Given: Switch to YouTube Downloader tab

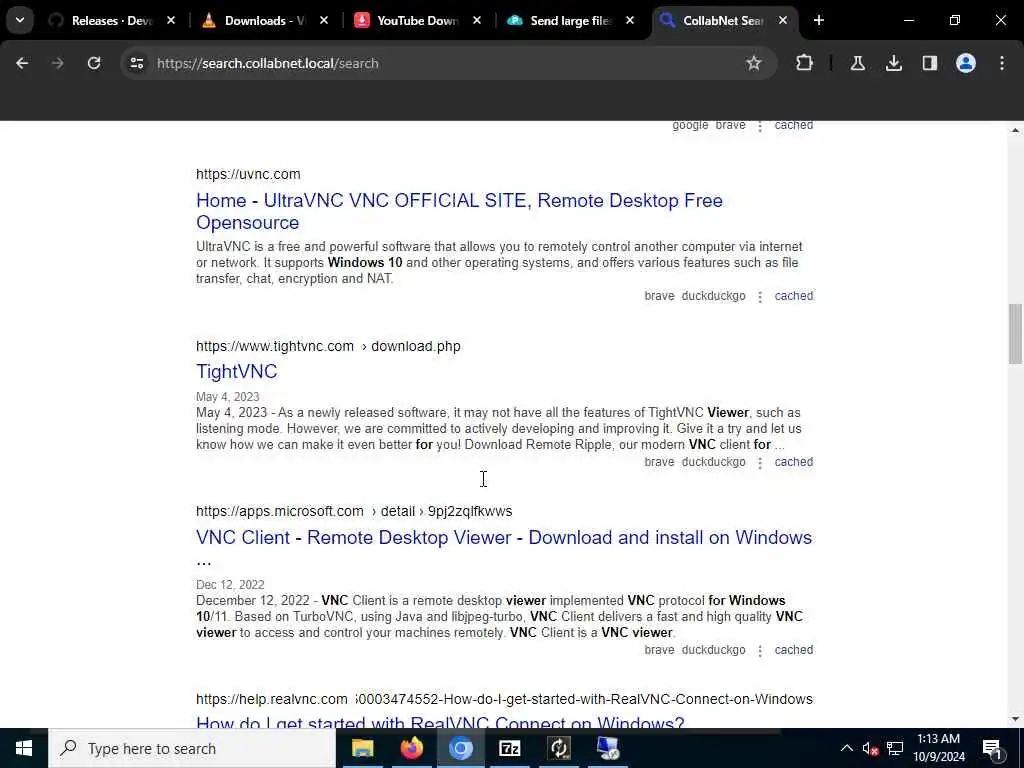Looking at the screenshot, I should coord(417,21).
